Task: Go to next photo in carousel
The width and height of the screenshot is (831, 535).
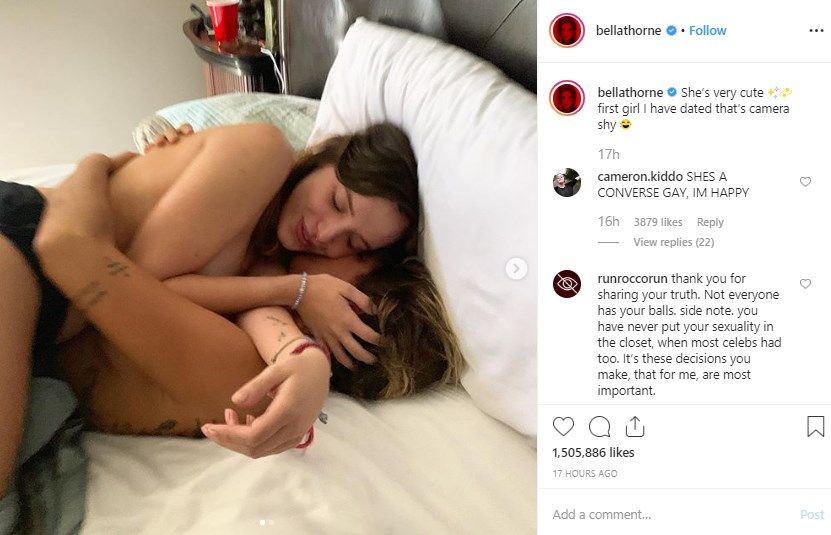Action: [x=516, y=268]
